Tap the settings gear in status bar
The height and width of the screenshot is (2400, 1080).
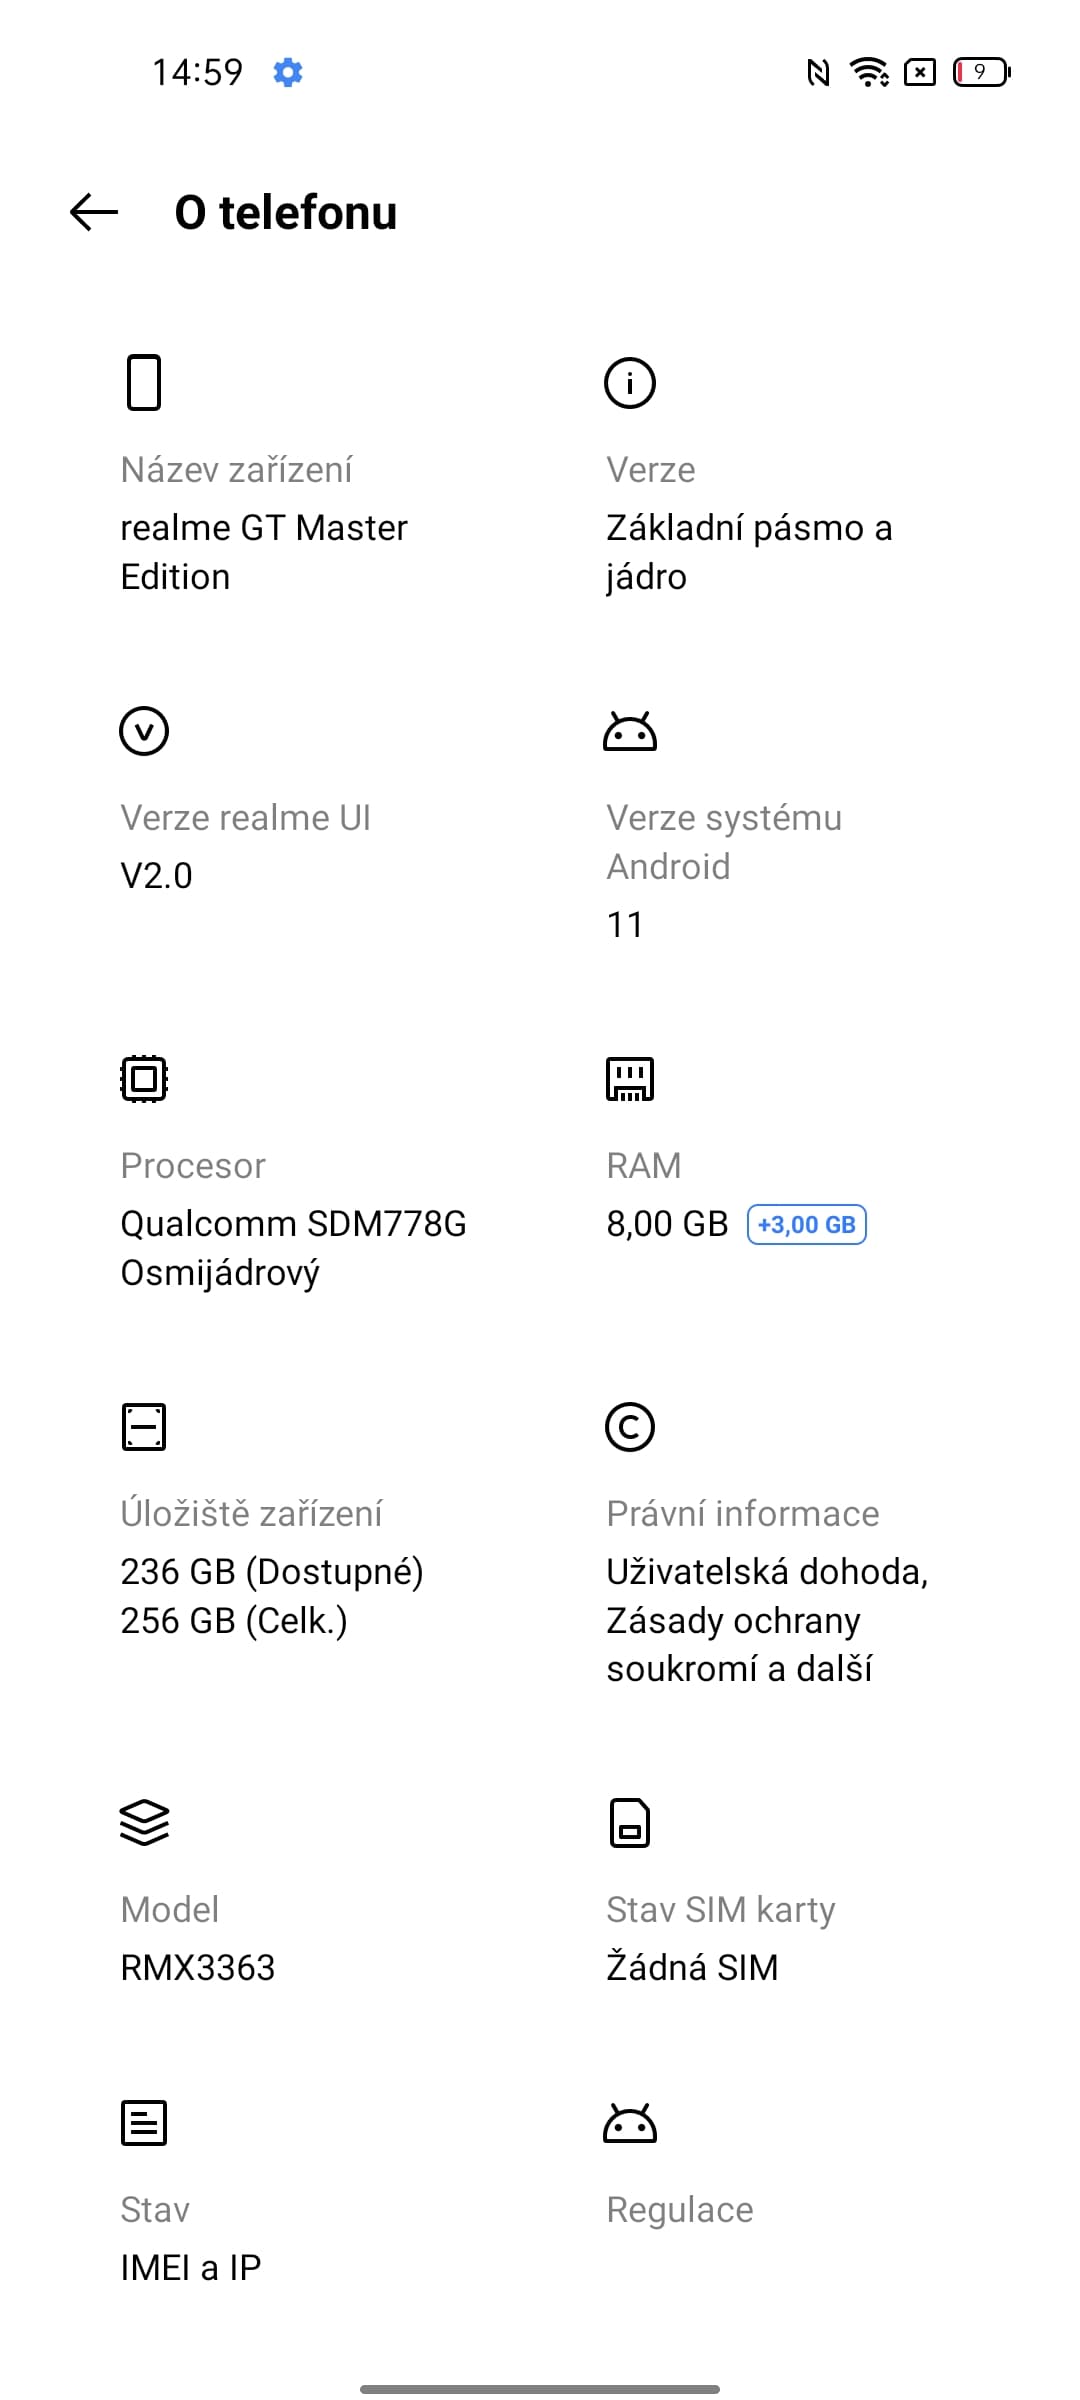pos(288,72)
